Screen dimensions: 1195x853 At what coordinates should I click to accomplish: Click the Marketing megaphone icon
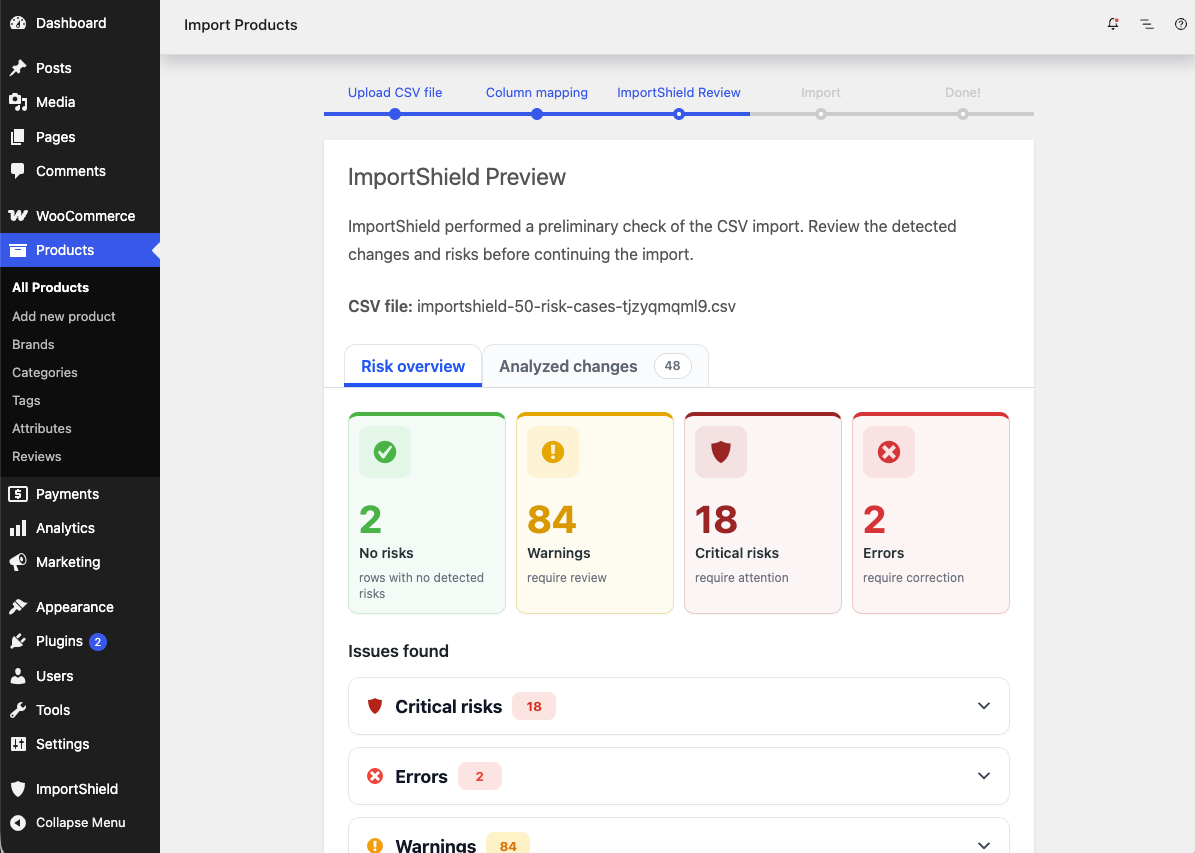pyautogui.click(x=18, y=562)
